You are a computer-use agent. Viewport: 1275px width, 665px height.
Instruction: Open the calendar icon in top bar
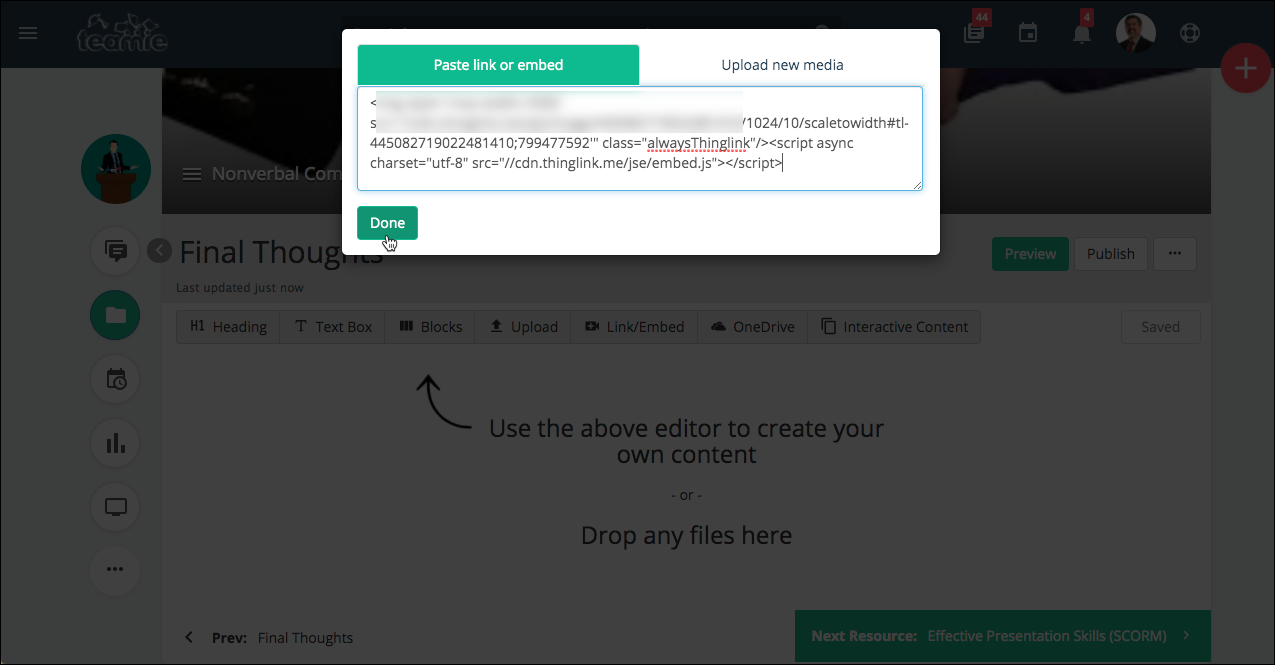click(1027, 33)
